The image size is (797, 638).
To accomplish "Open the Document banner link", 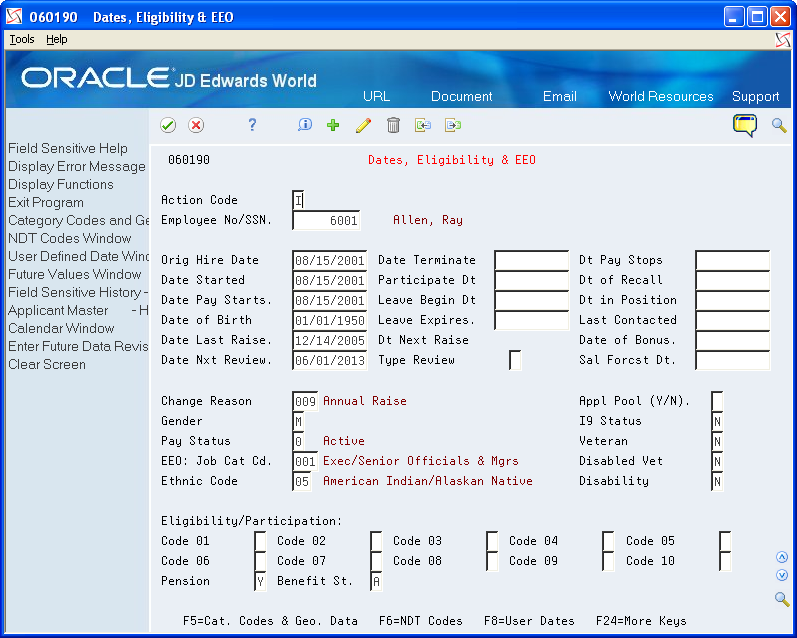I will (x=462, y=96).
